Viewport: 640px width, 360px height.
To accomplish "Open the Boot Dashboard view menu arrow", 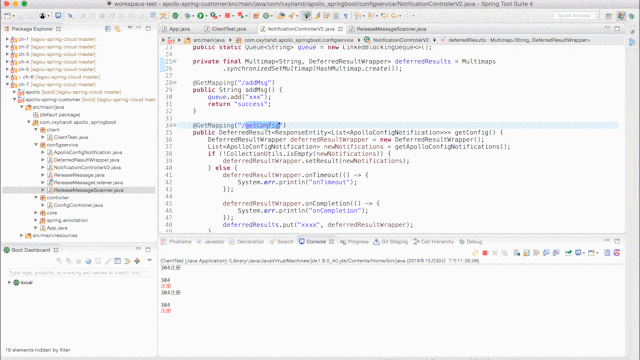I will (149, 260).
